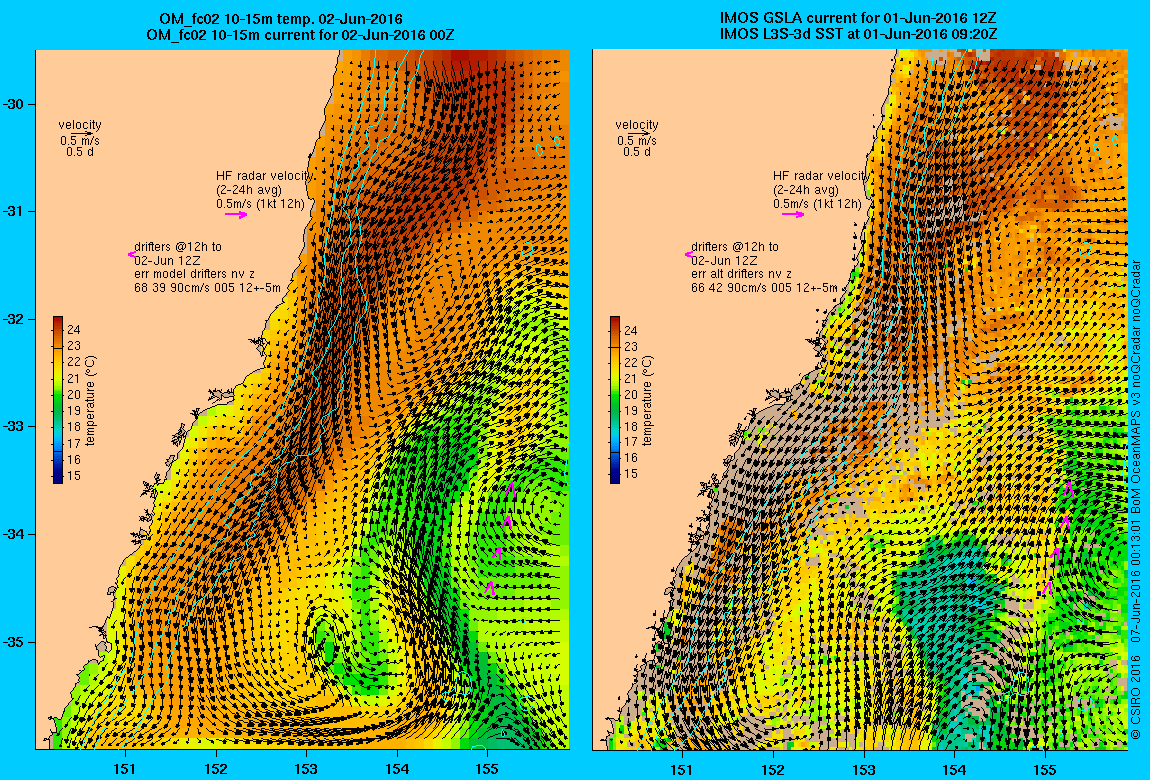The width and height of the screenshot is (1150, 780).
Task: Click the left map's temperature color bar
Action: coord(58,400)
